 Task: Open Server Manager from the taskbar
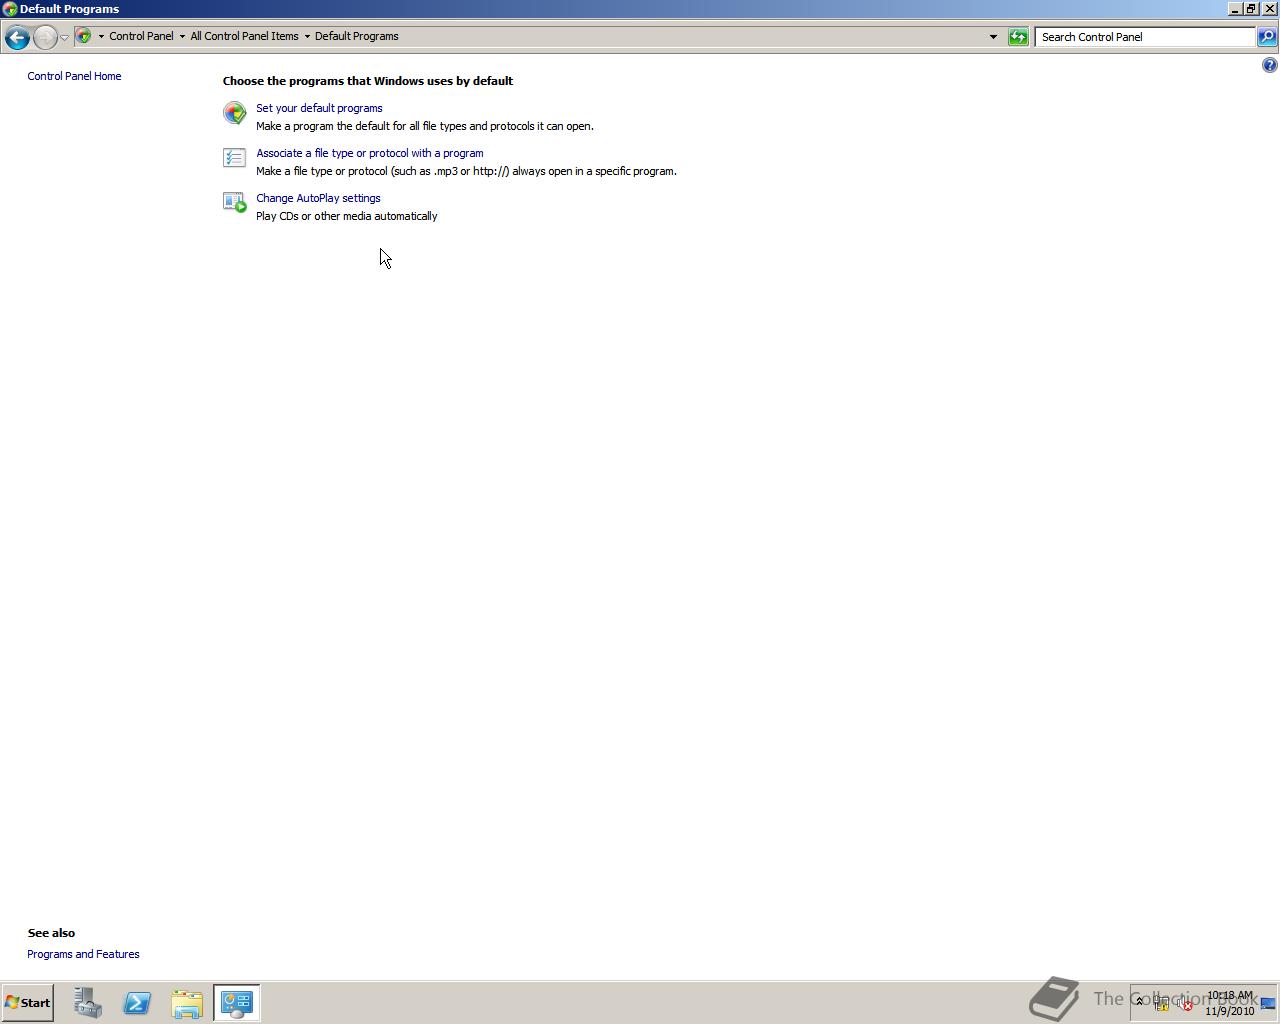[87, 1003]
